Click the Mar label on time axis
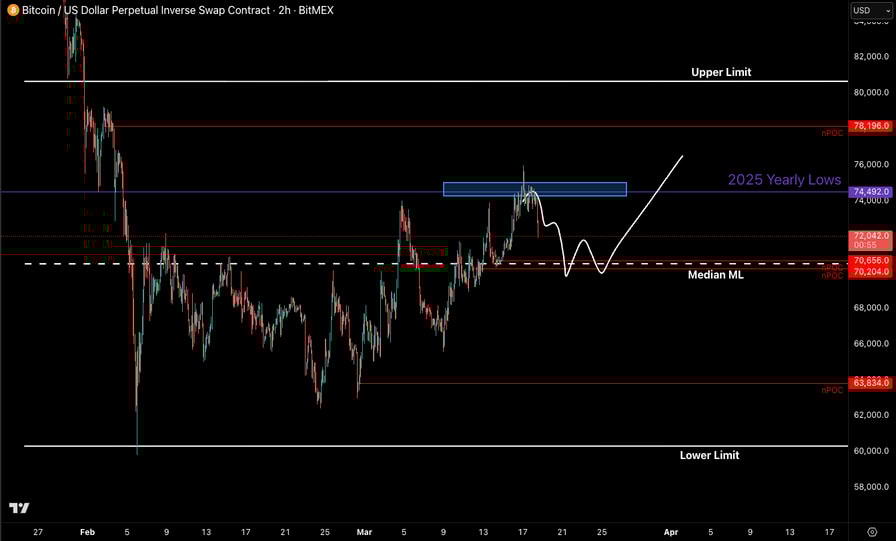This screenshot has height=541, width=896. point(364,532)
